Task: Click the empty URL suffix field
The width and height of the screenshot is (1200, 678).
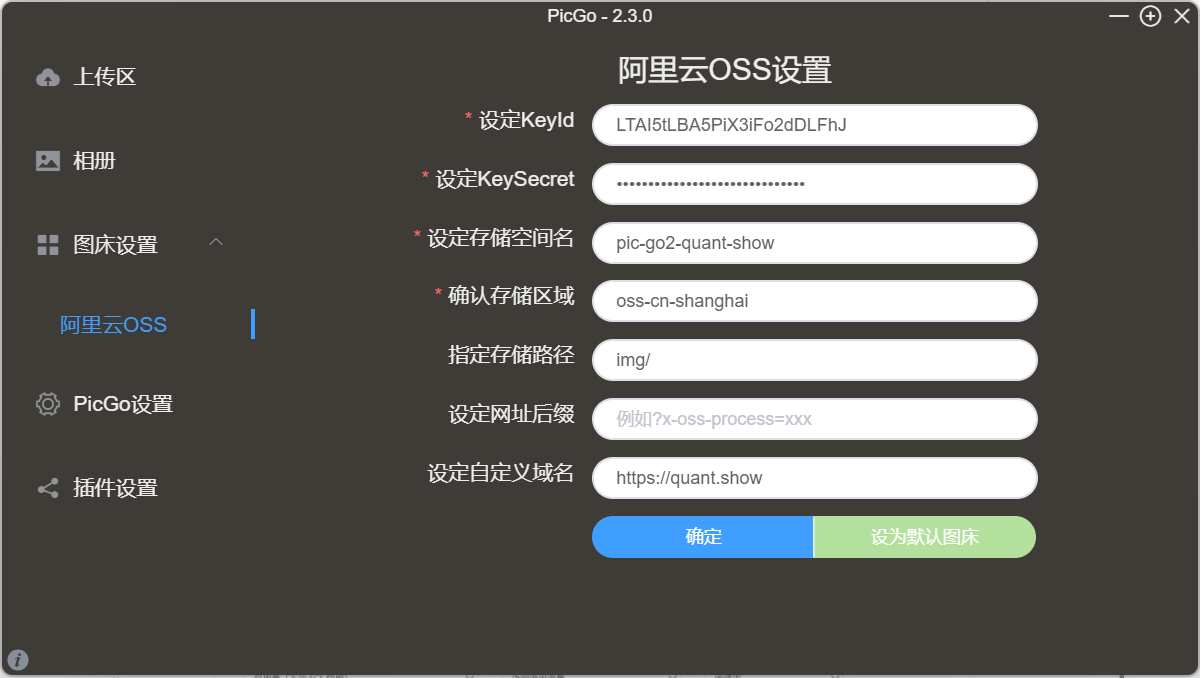Action: pos(814,419)
